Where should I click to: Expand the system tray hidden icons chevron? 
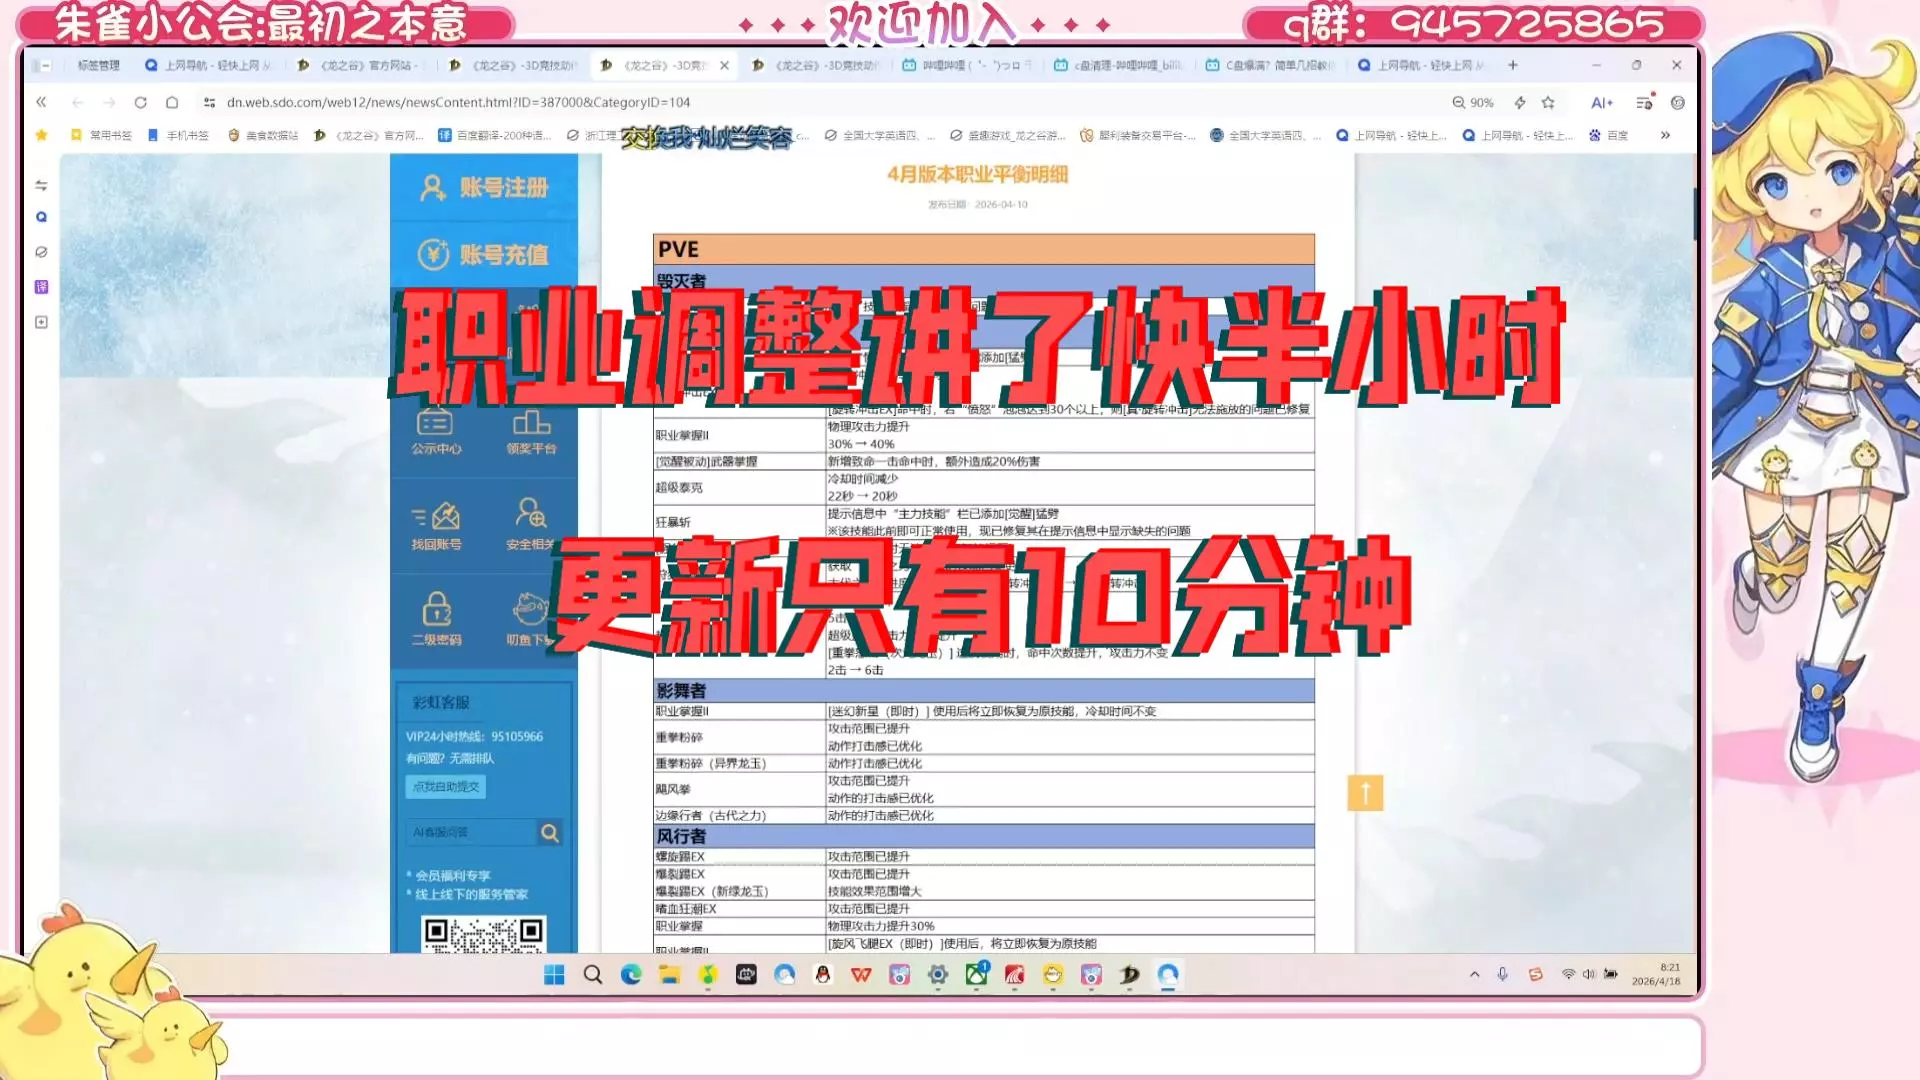(1474, 974)
